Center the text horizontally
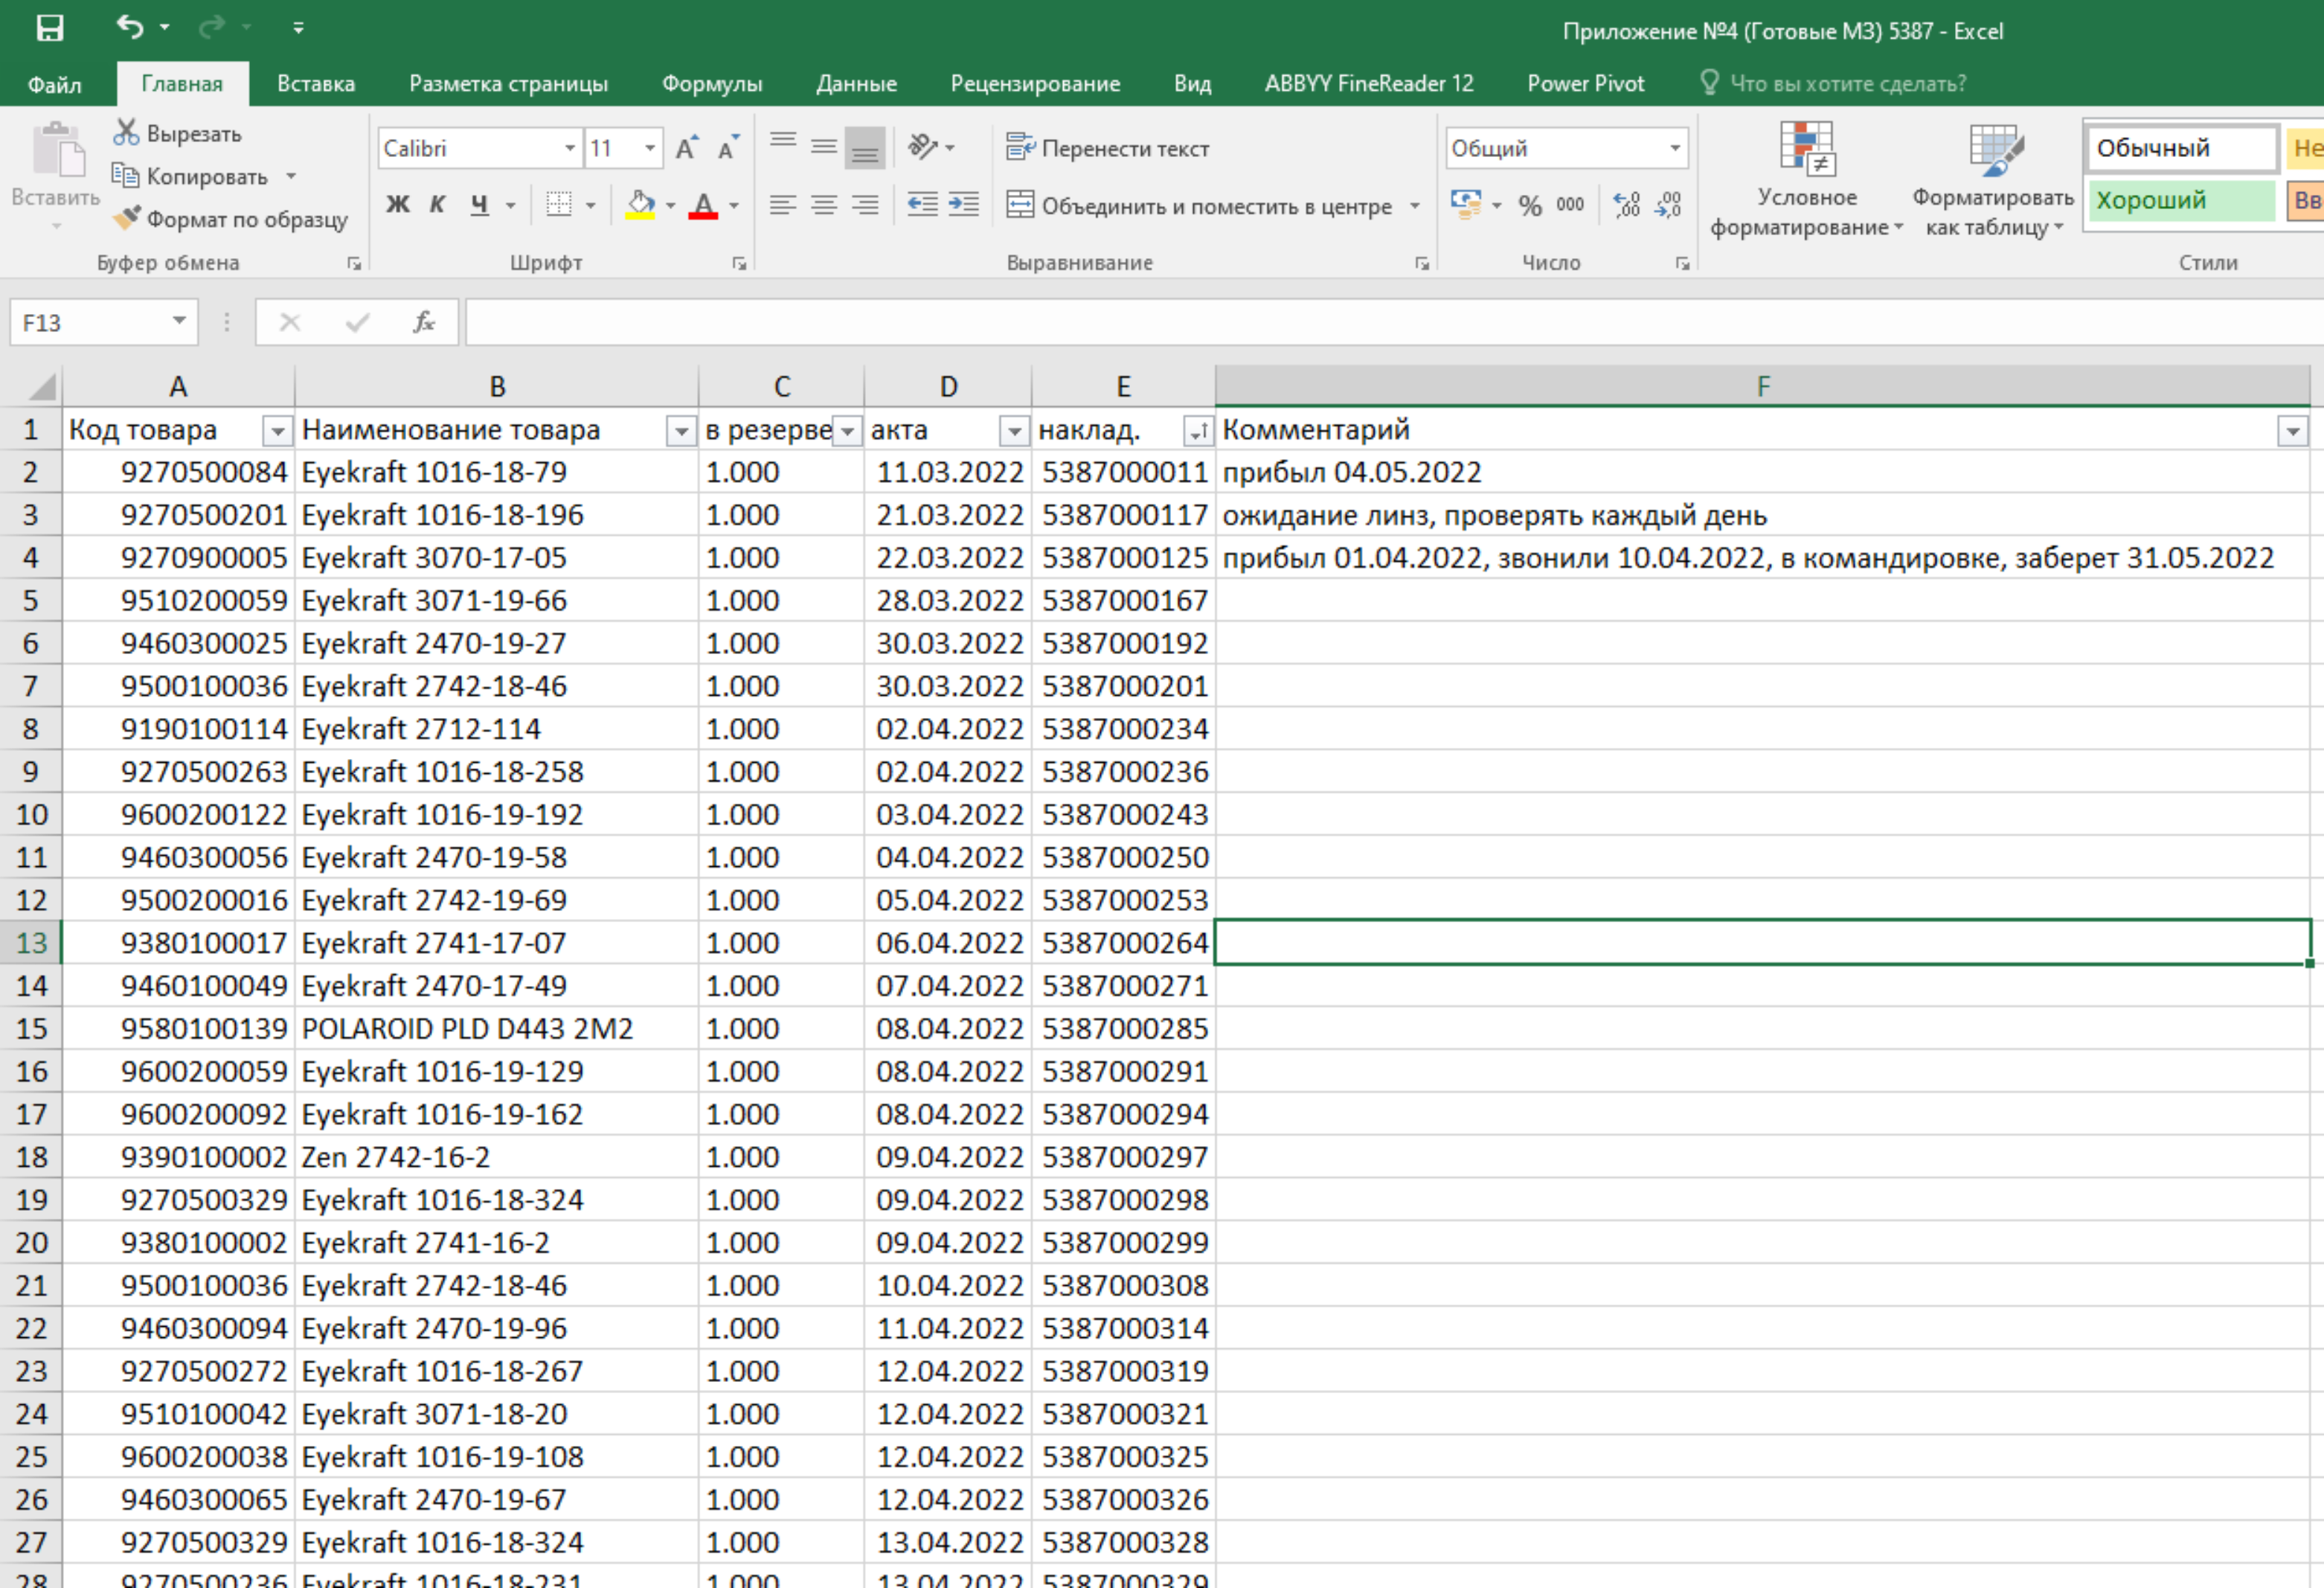Image resolution: width=2324 pixels, height=1588 pixels. (824, 205)
